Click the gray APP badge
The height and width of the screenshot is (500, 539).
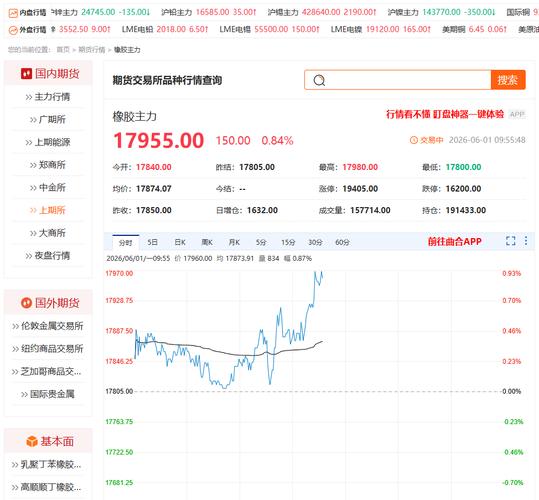pos(517,114)
